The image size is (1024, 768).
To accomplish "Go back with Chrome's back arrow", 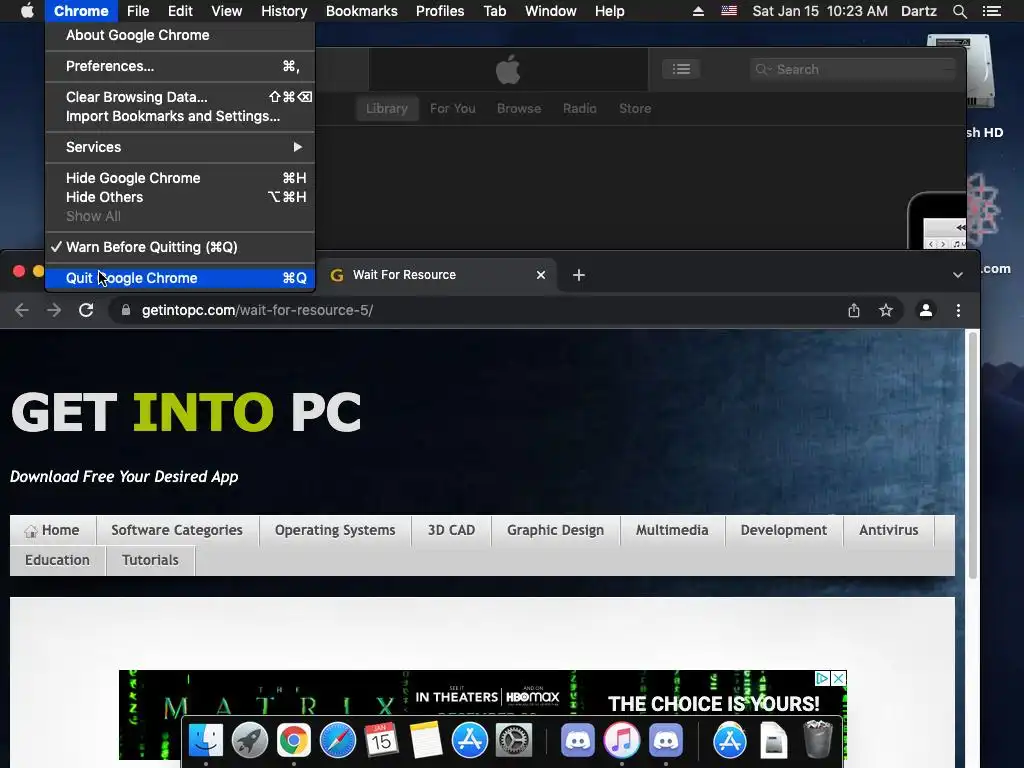I will (x=22, y=310).
